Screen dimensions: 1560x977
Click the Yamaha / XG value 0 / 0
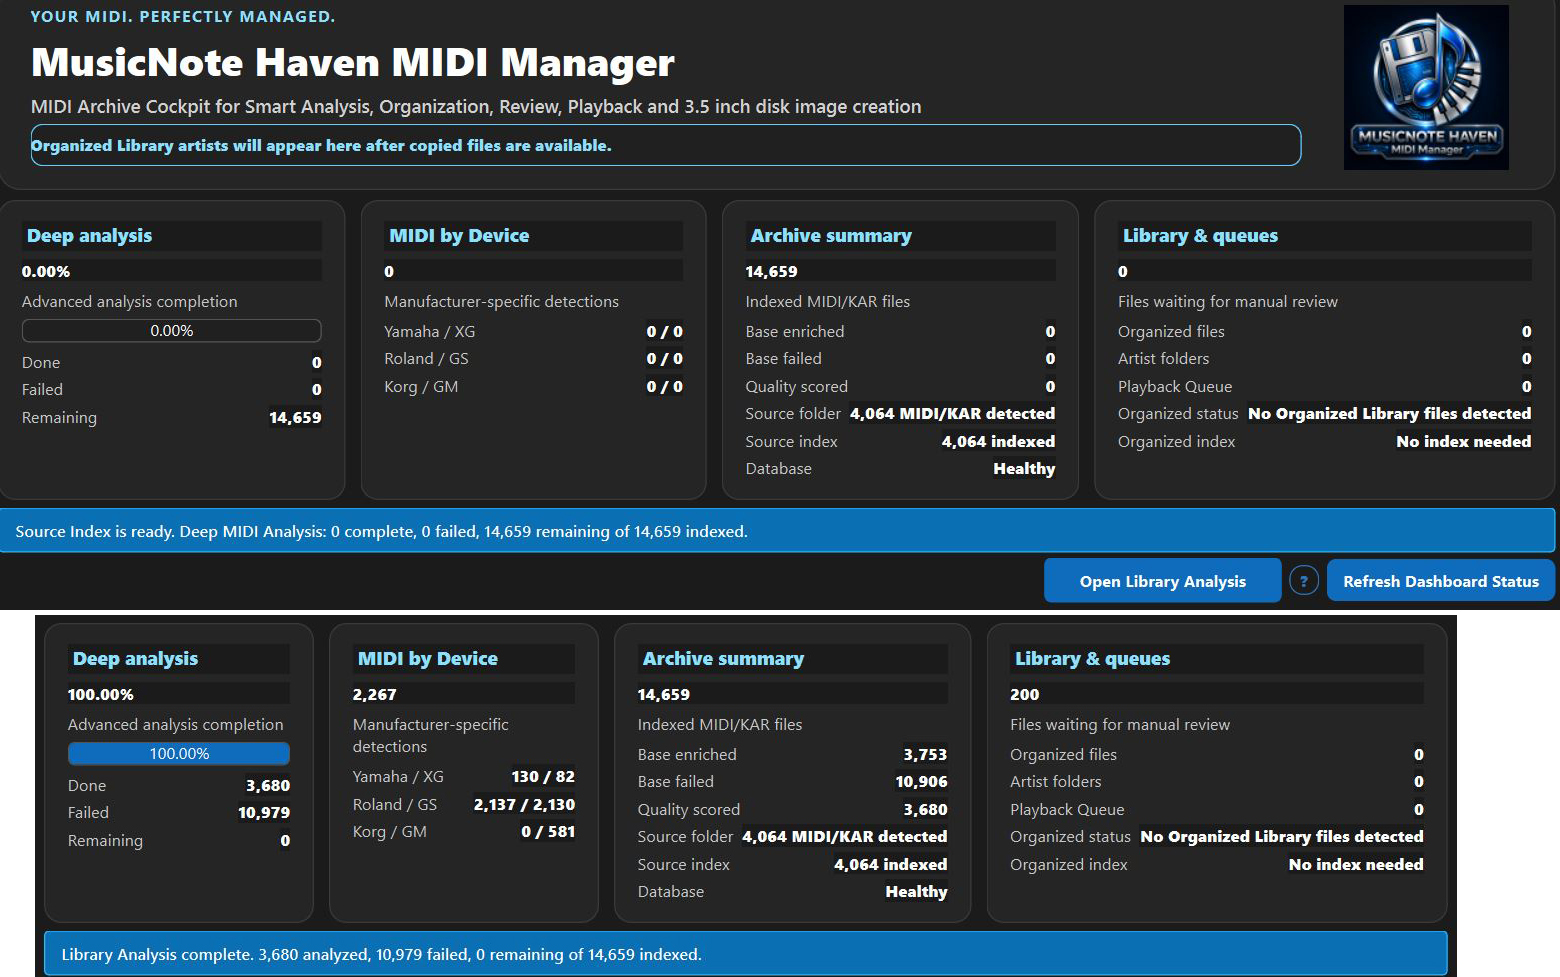click(665, 332)
